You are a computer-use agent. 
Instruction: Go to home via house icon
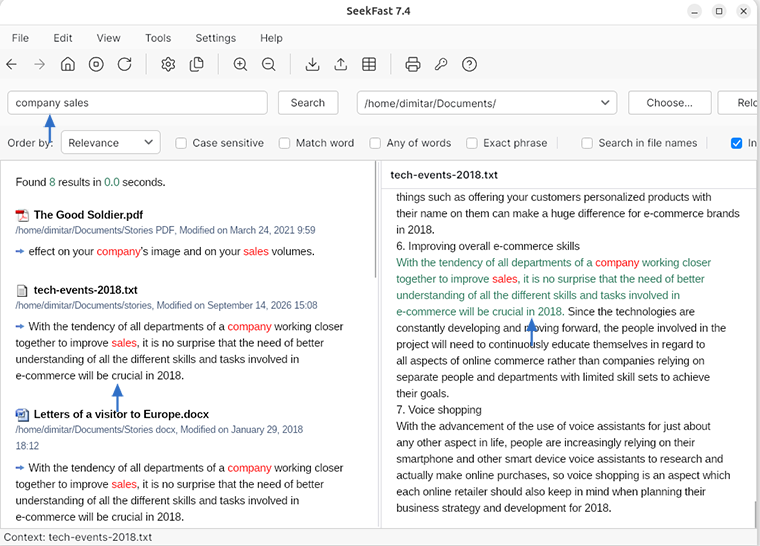(x=68, y=64)
